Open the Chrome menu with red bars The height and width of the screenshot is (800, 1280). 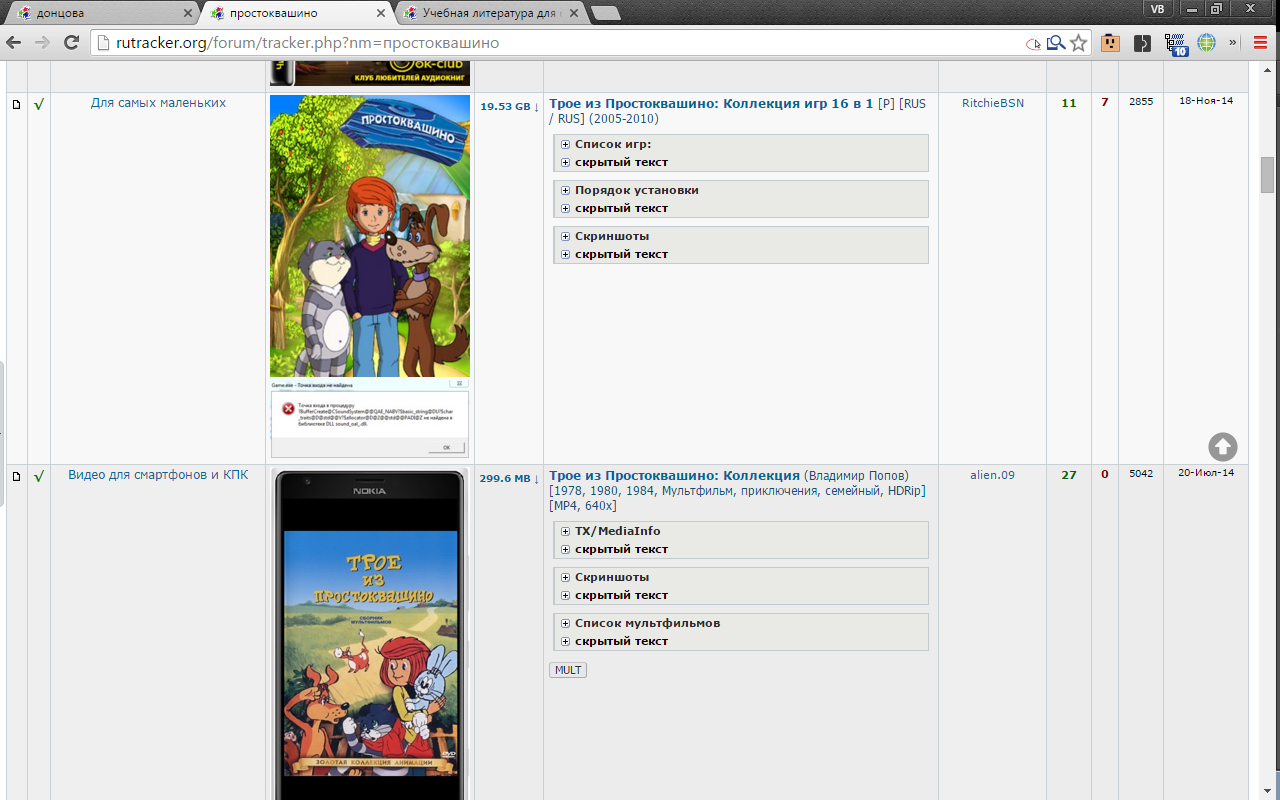coord(1261,43)
